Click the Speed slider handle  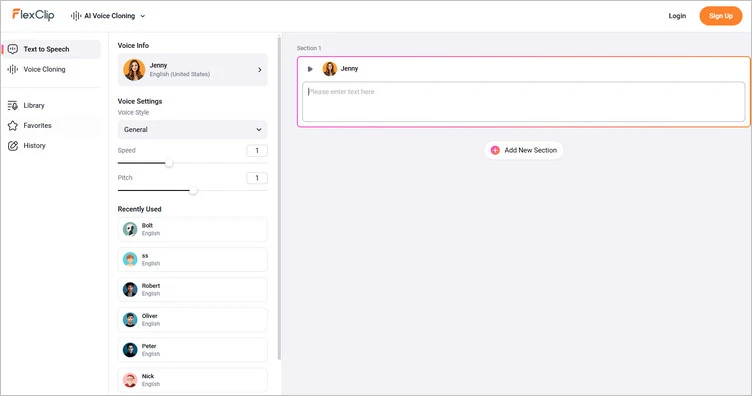click(169, 163)
